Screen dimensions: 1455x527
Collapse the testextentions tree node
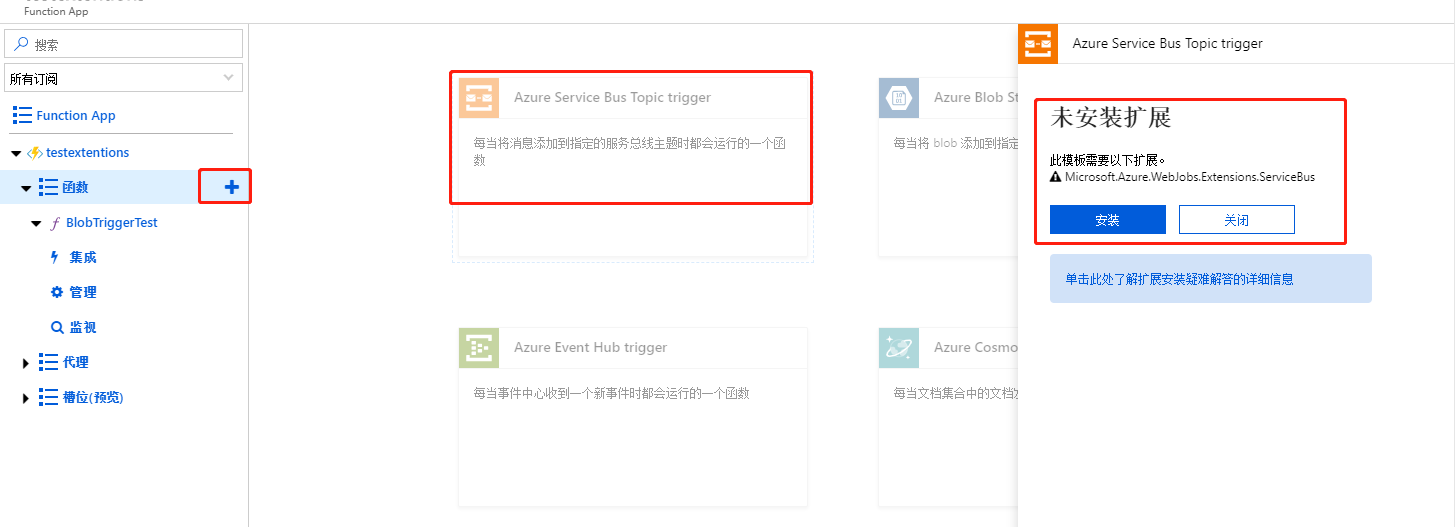(16, 153)
